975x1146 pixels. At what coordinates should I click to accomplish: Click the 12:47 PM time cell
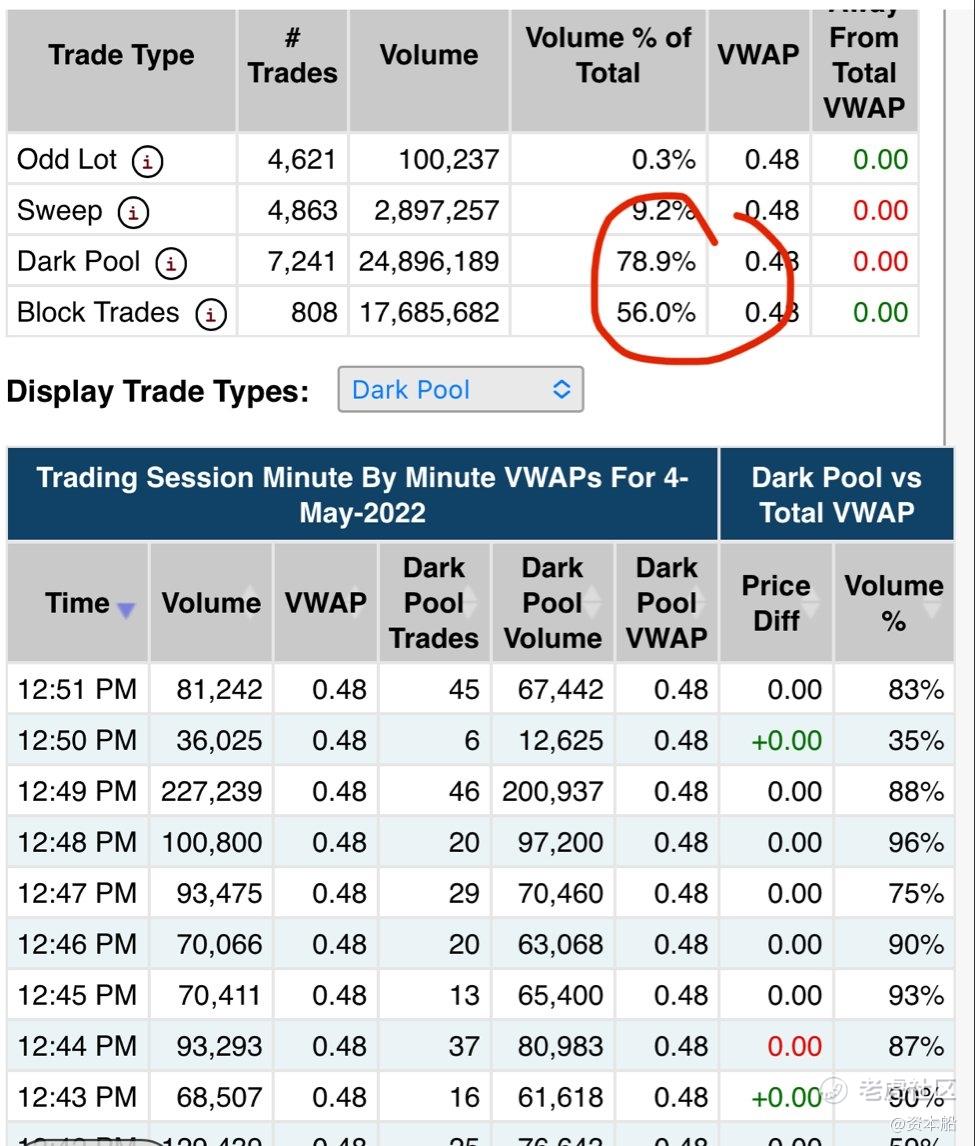[77, 893]
